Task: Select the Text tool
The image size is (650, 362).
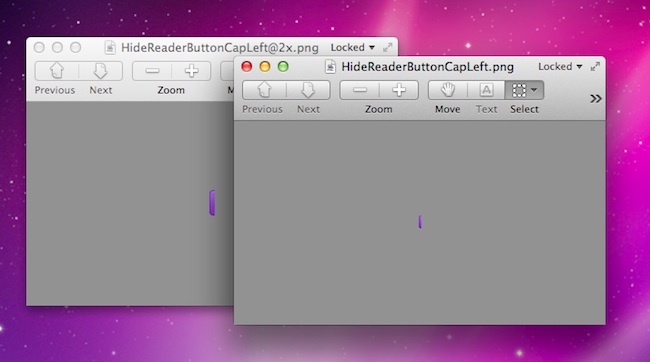Action: click(x=486, y=90)
